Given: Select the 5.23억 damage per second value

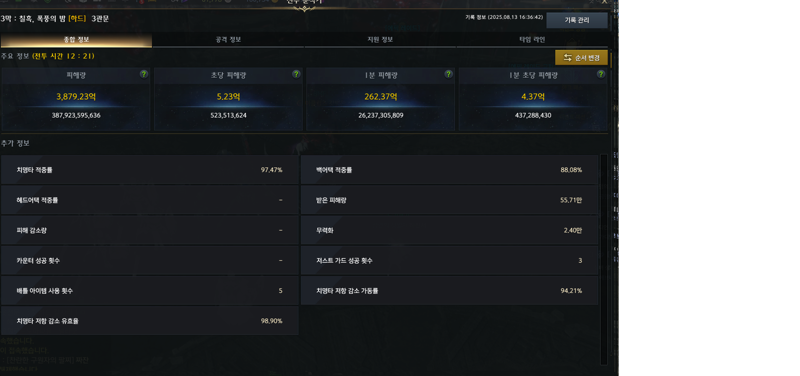Looking at the screenshot, I should [228, 97].
